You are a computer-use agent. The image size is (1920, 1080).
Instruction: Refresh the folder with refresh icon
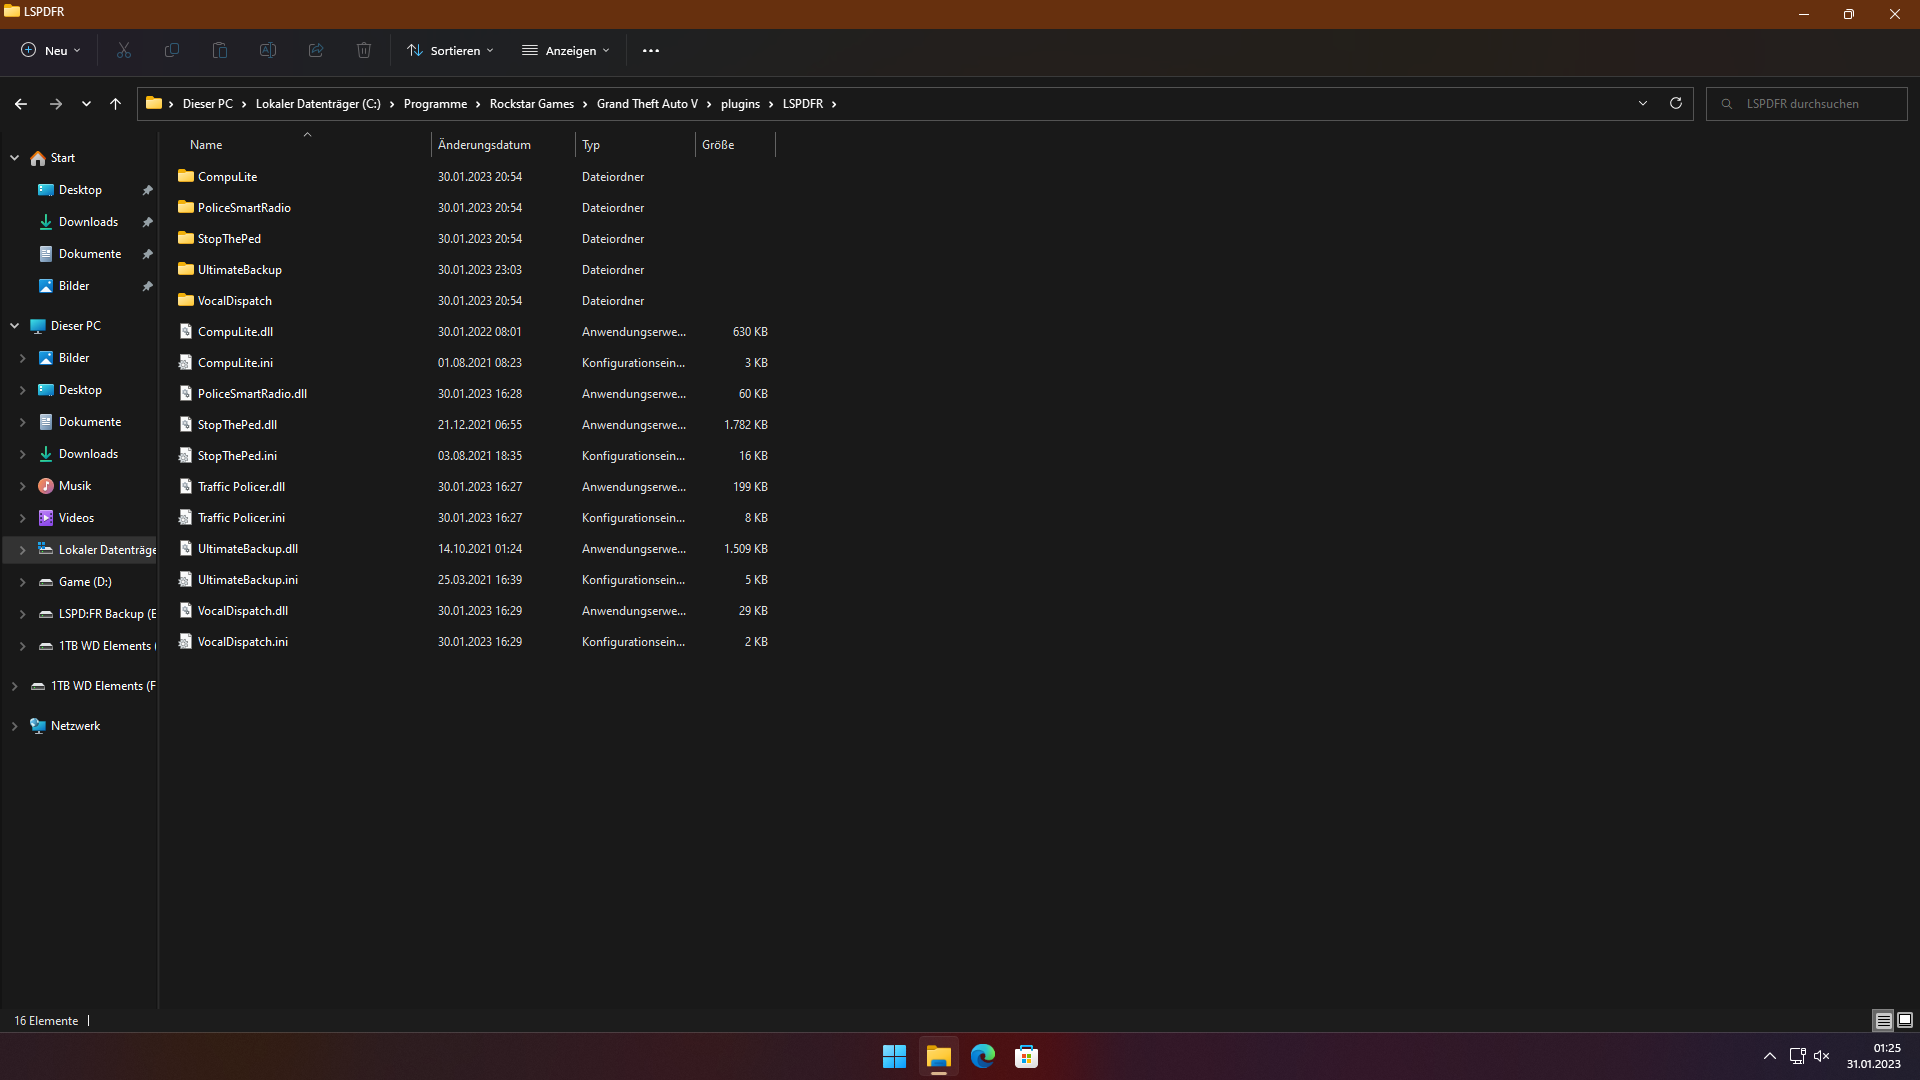click(1676, 103)
